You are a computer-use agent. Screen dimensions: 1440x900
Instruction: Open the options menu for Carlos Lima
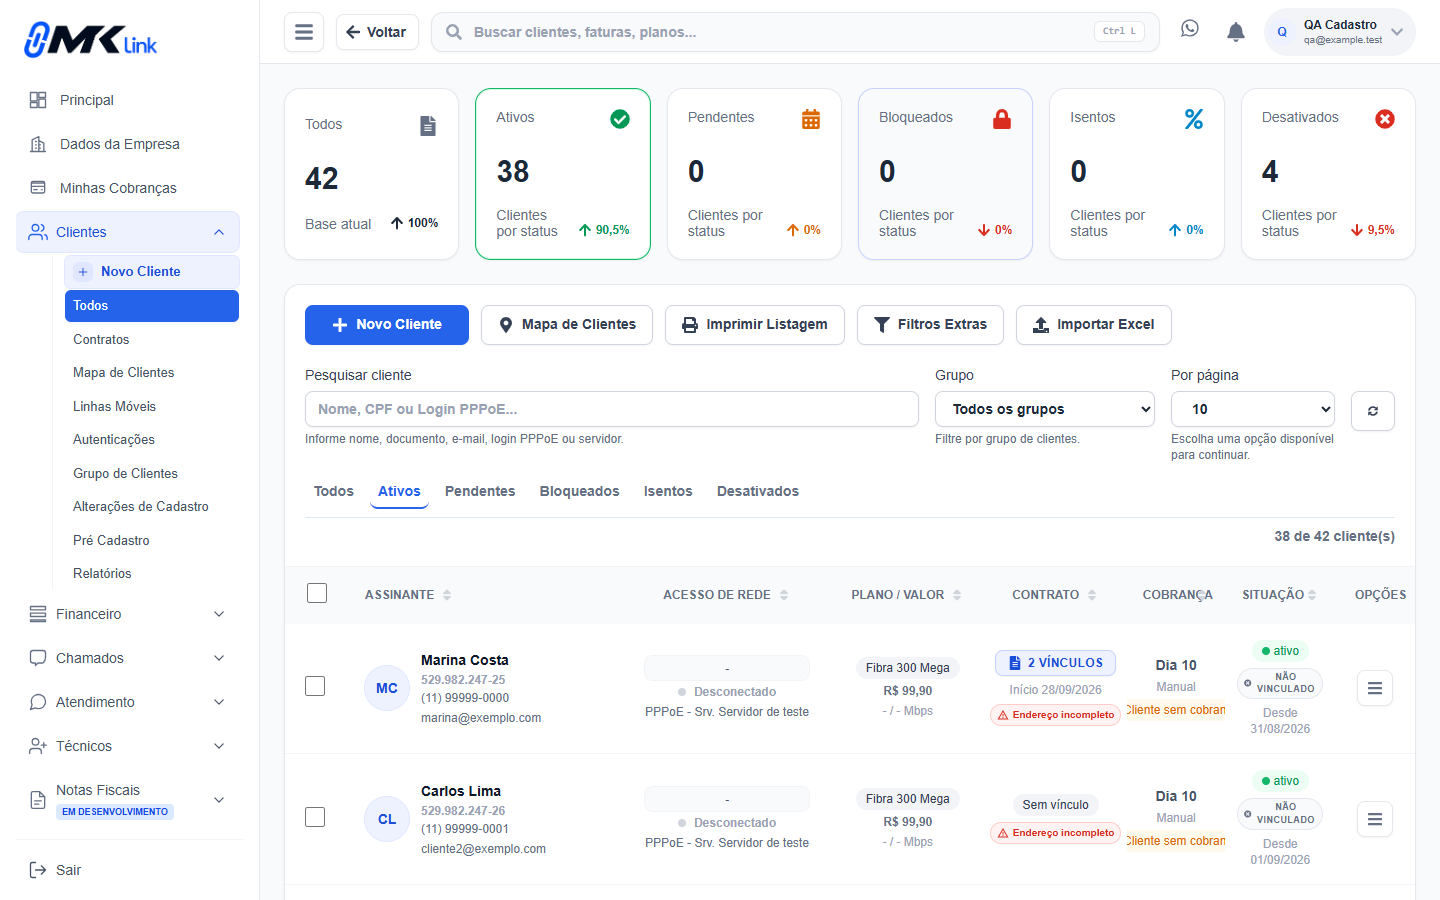pos(1375,819)
